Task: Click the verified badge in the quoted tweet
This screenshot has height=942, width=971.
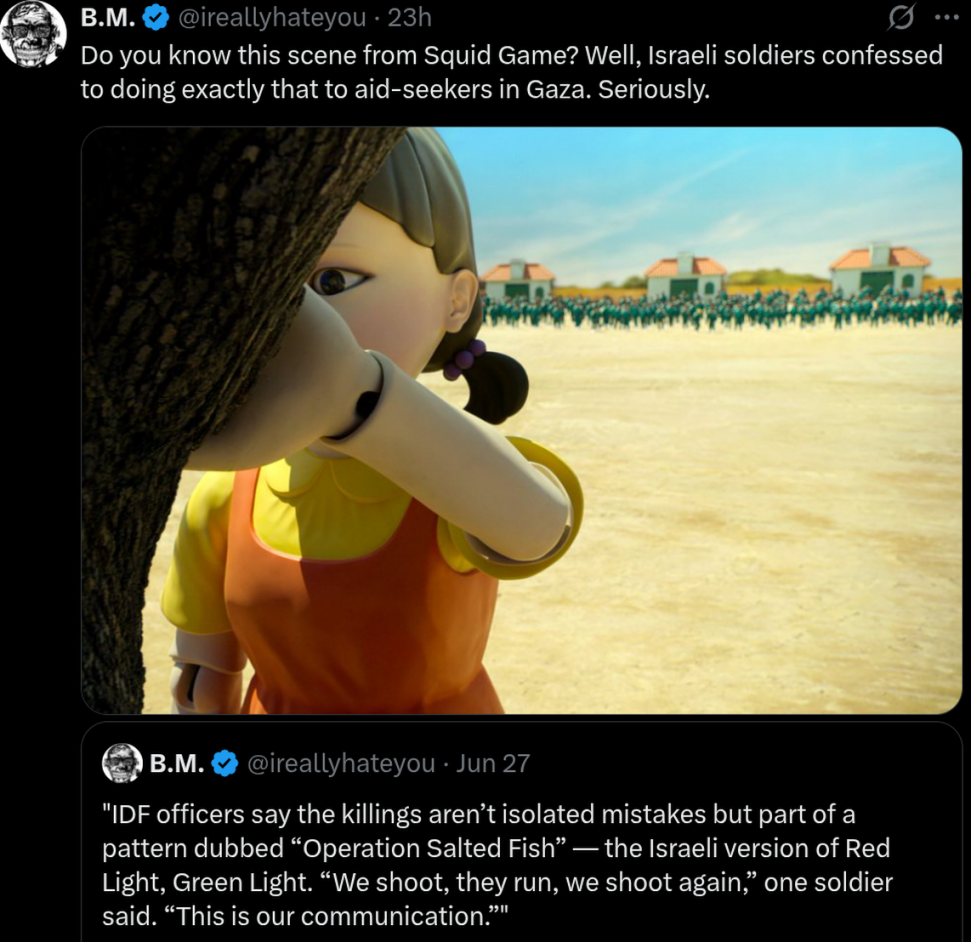Action: coord(225,764)
